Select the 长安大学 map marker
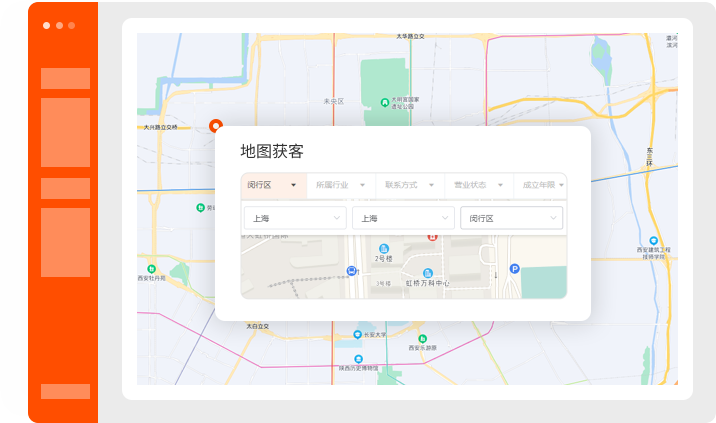The image size is (716, 423). pyautogui.click(x=358, y=334)
